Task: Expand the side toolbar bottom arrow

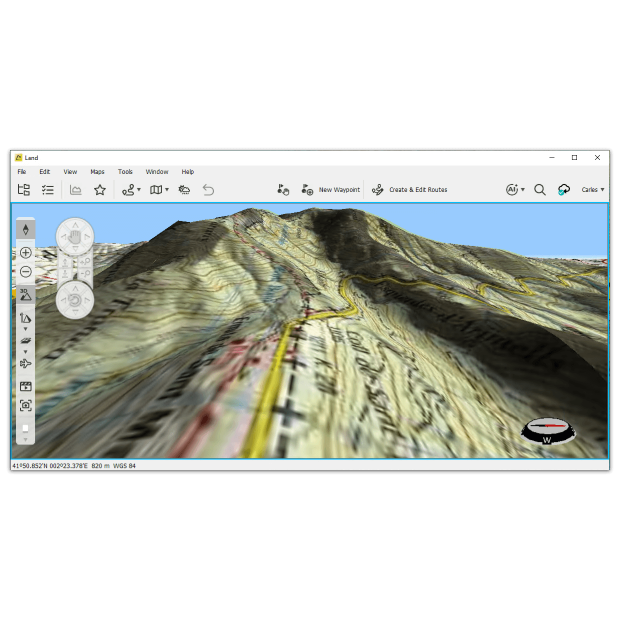Action: click(26, 440)
